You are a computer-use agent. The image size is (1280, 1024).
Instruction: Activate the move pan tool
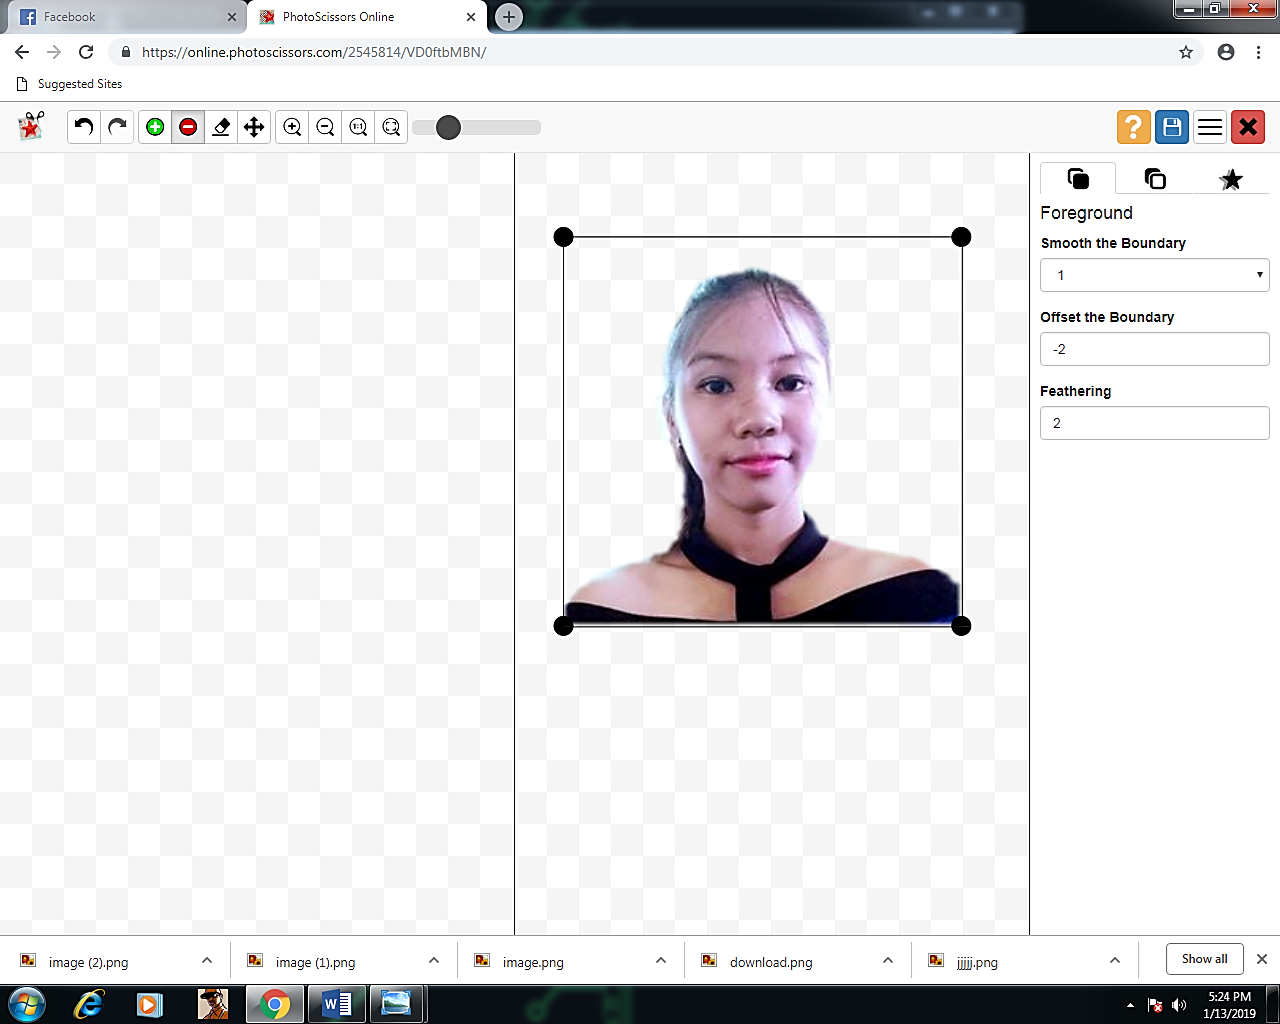(254, 127)
